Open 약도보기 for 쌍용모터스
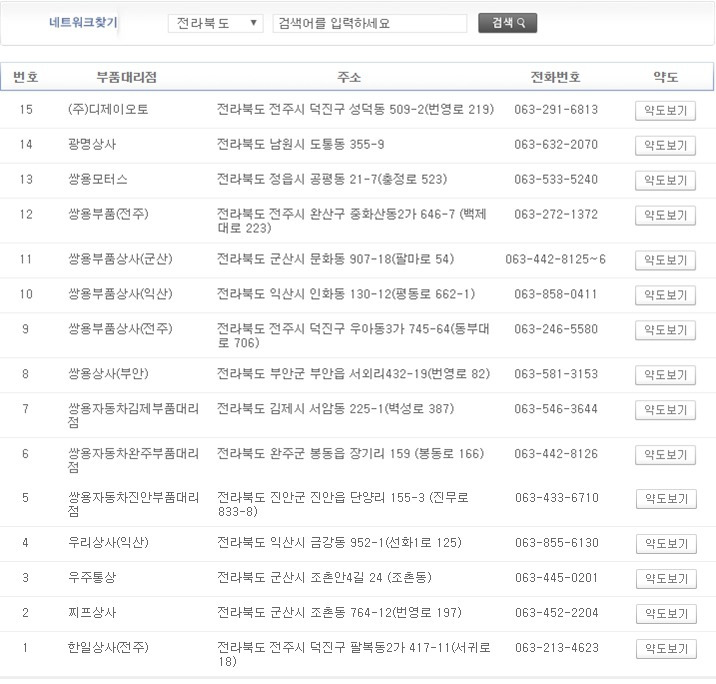716x684 pixels. pyautogui.click(x=665, y=180)
